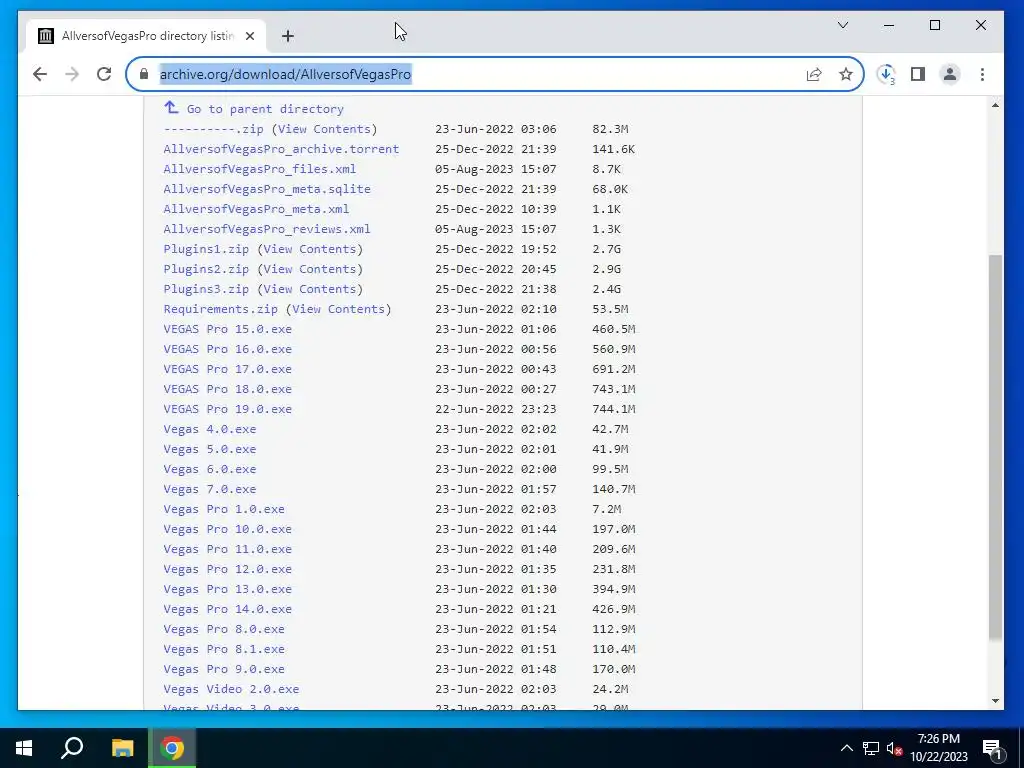Open Windows Start menu

pyautogui.click(x=24, y=748)
